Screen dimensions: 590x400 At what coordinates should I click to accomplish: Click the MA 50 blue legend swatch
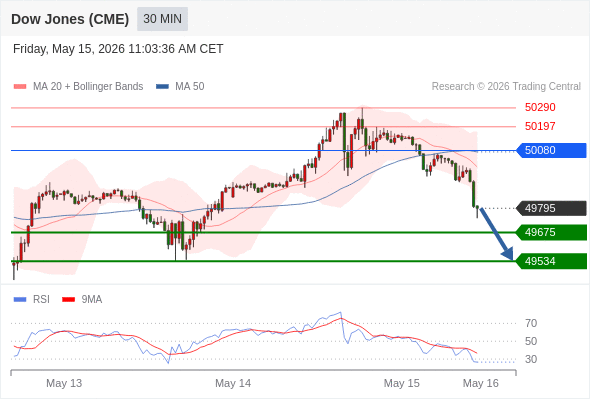coord(162,87)
